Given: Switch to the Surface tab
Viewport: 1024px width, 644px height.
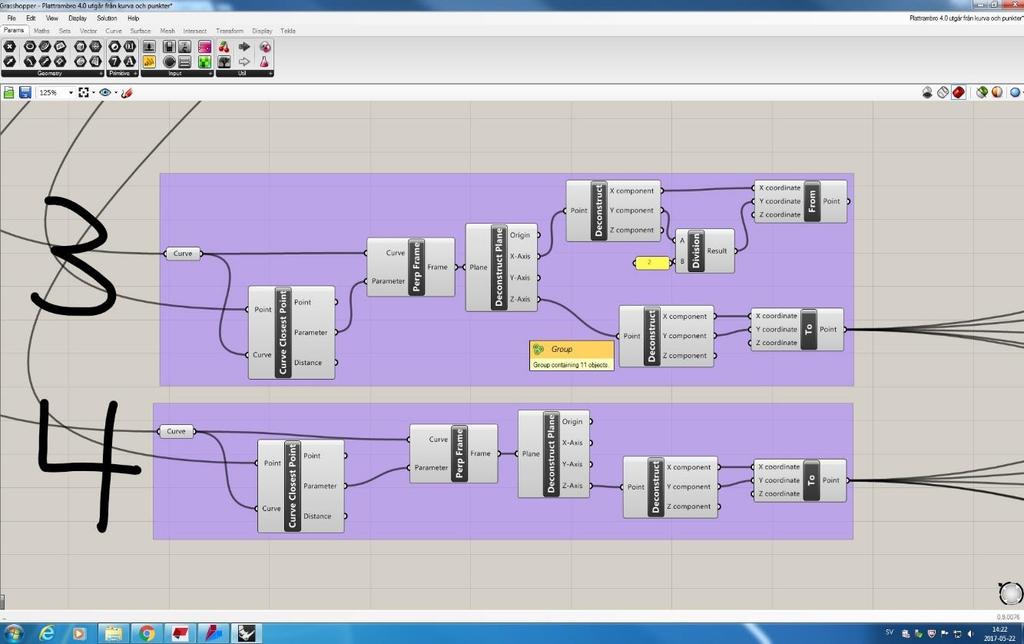Looking at the screenshot, I should pos(140,31).
